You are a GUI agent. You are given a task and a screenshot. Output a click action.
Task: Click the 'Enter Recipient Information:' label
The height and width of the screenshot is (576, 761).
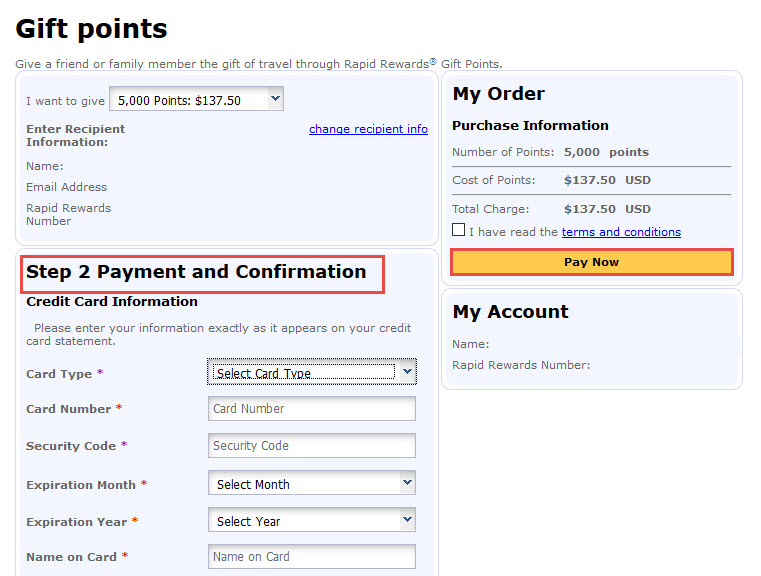pos(75,135)
